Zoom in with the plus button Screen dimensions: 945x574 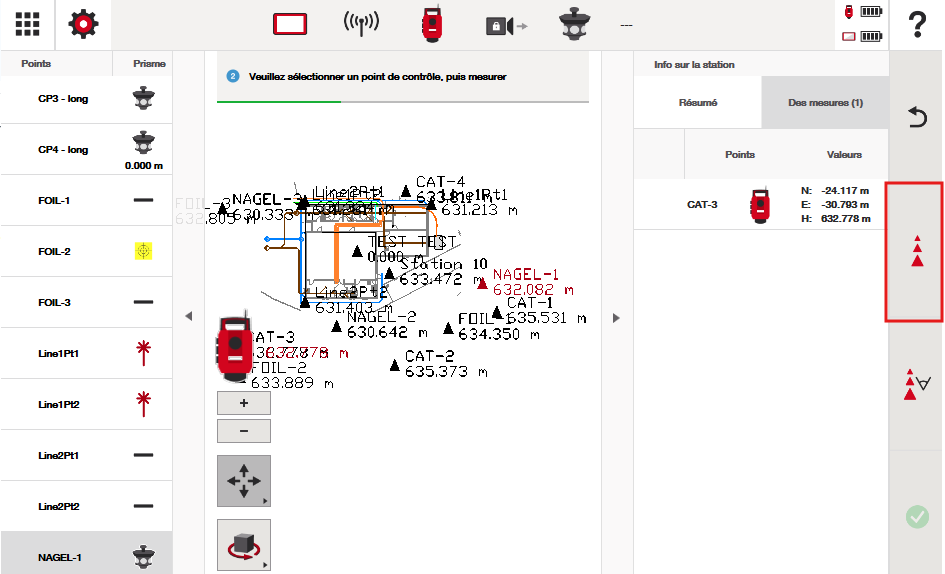[244, 403]
